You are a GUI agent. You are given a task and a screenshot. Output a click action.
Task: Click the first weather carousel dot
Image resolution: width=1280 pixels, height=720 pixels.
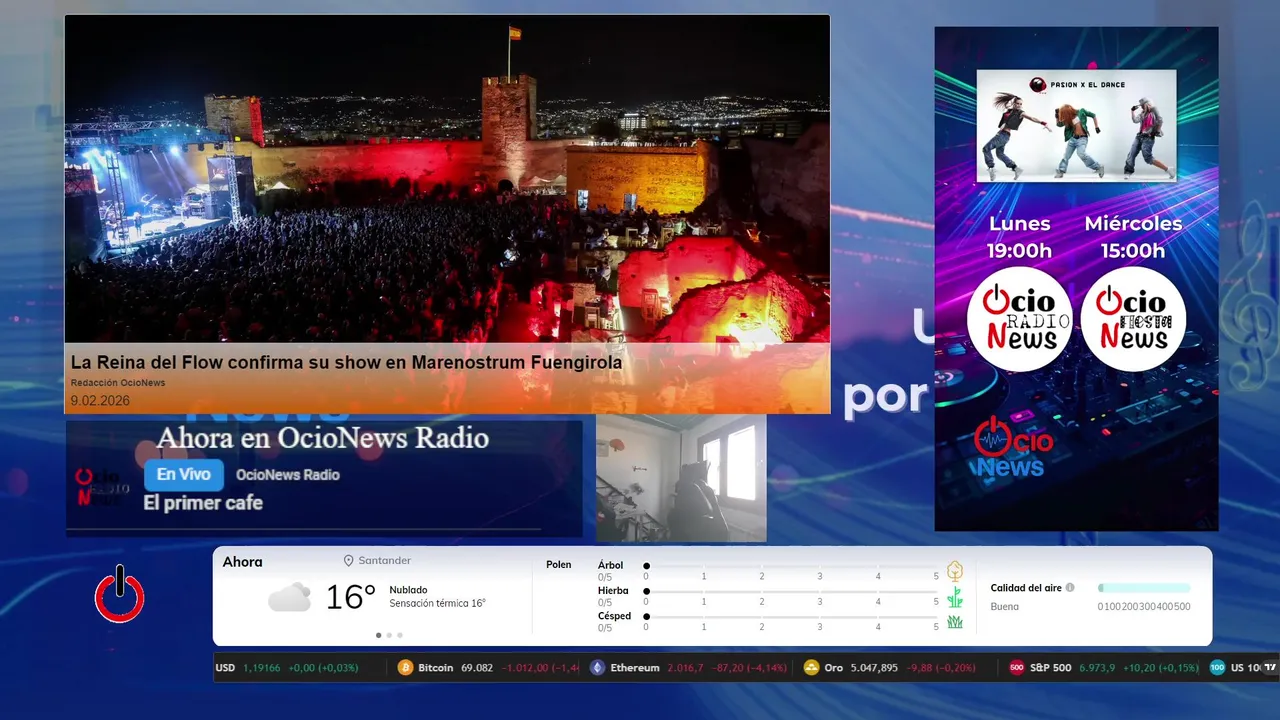tap(379, 635)
